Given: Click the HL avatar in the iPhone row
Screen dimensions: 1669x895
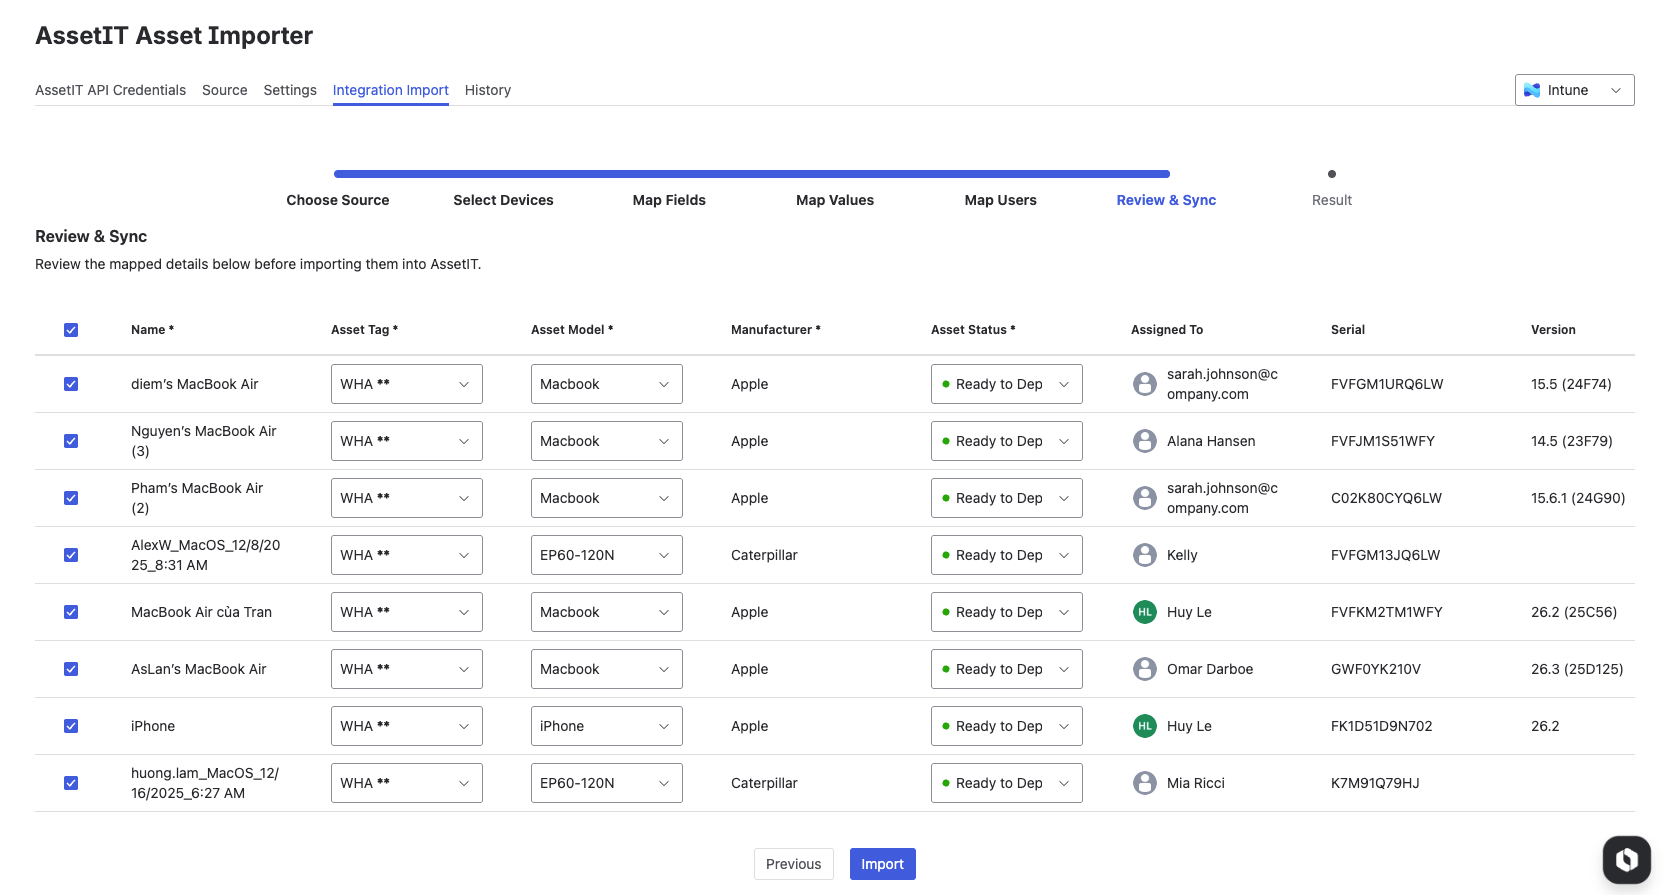Looking at the screenshot, I should pos(1144,726).
